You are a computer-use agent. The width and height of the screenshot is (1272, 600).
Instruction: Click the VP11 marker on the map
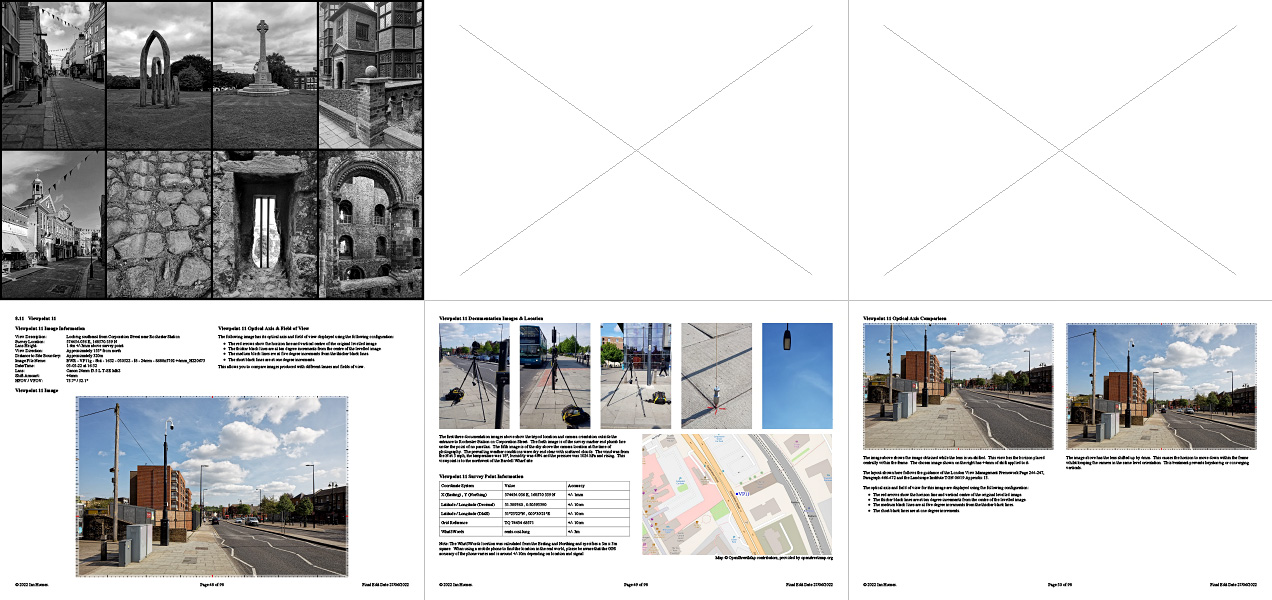click(741, 494)
